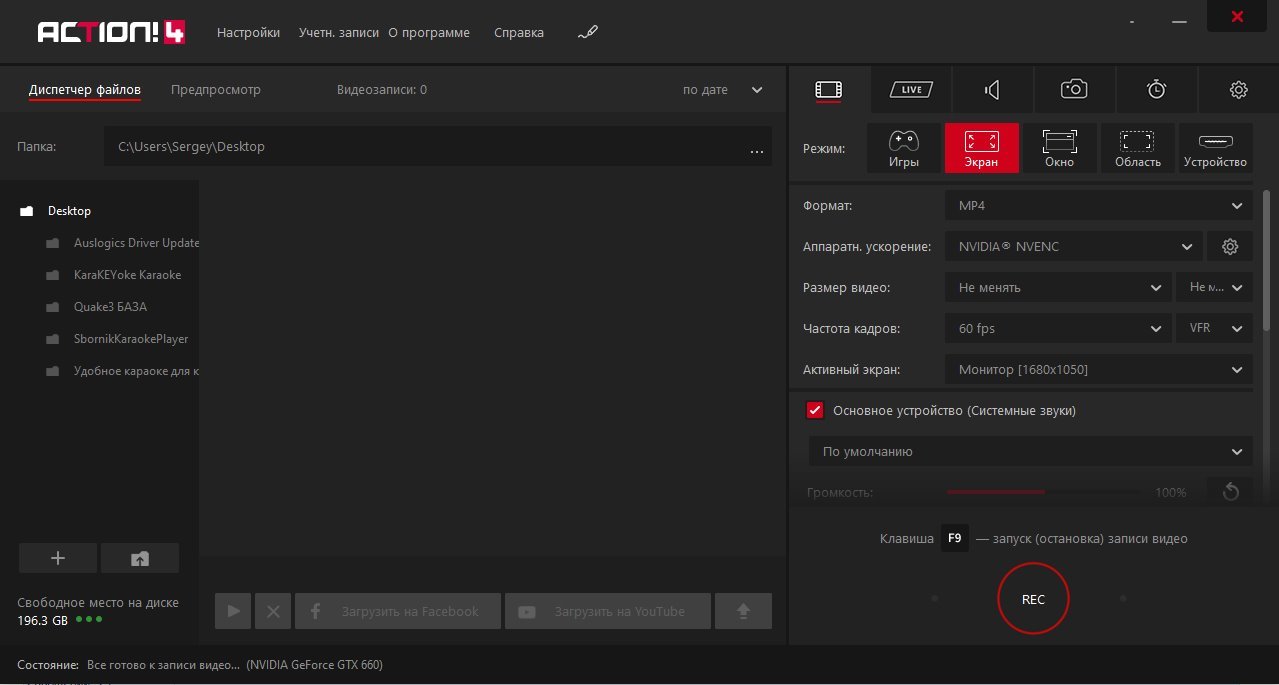Viewport: 1279px width, 685px height.
Task: Click the upload arrow button
Action: (744, 611)
